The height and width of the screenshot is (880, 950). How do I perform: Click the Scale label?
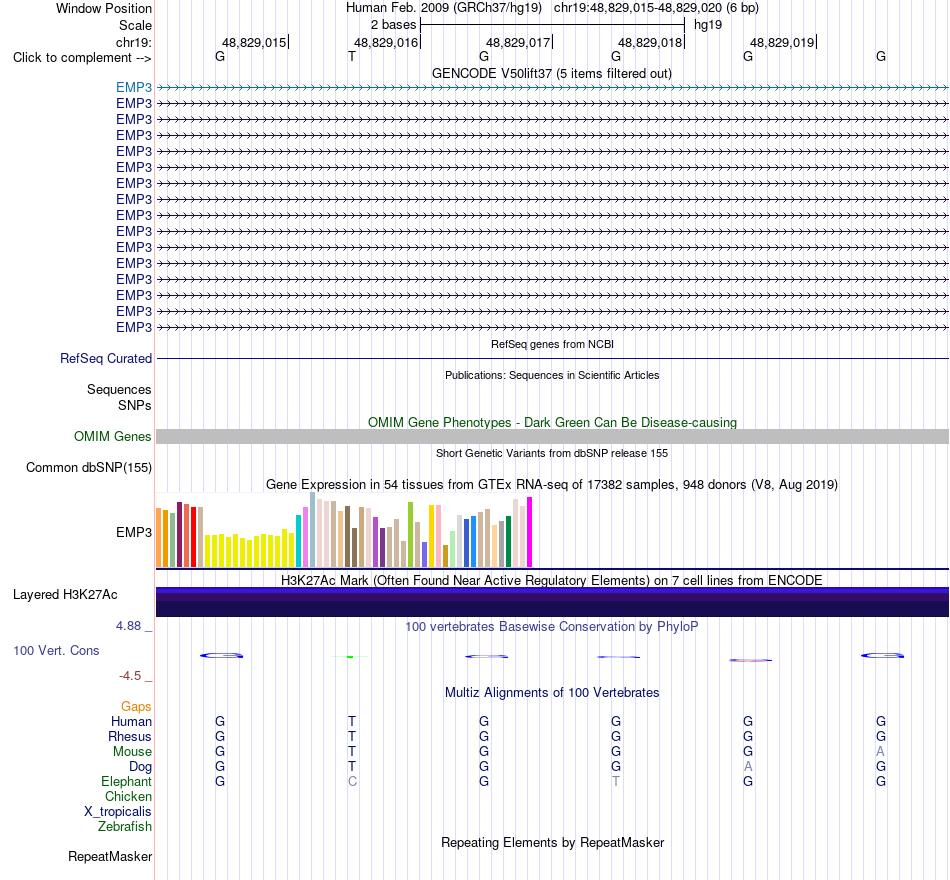[x=135, y=25]
